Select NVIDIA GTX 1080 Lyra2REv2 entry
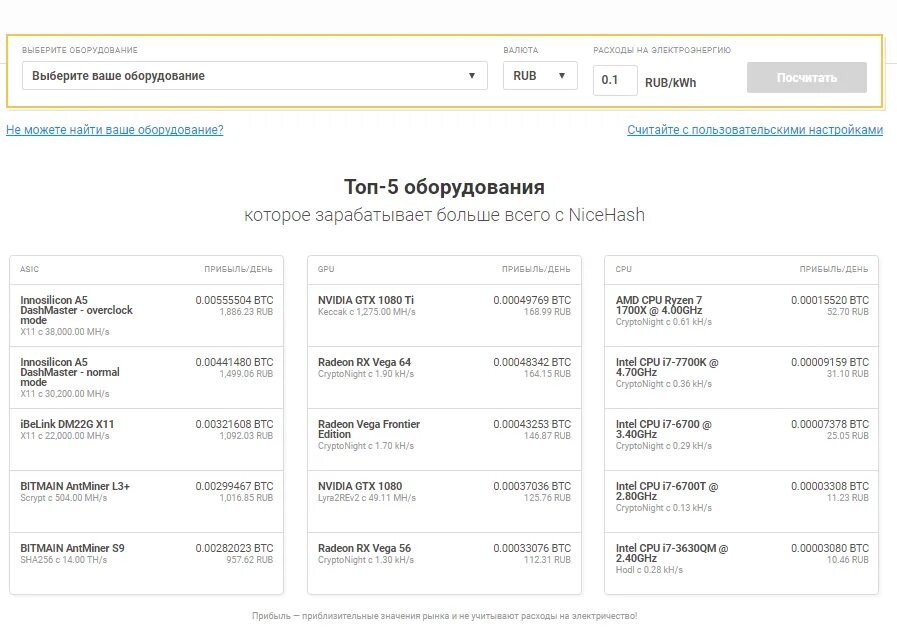The height and width of the screenshot is (630, 897). point(444,501)
